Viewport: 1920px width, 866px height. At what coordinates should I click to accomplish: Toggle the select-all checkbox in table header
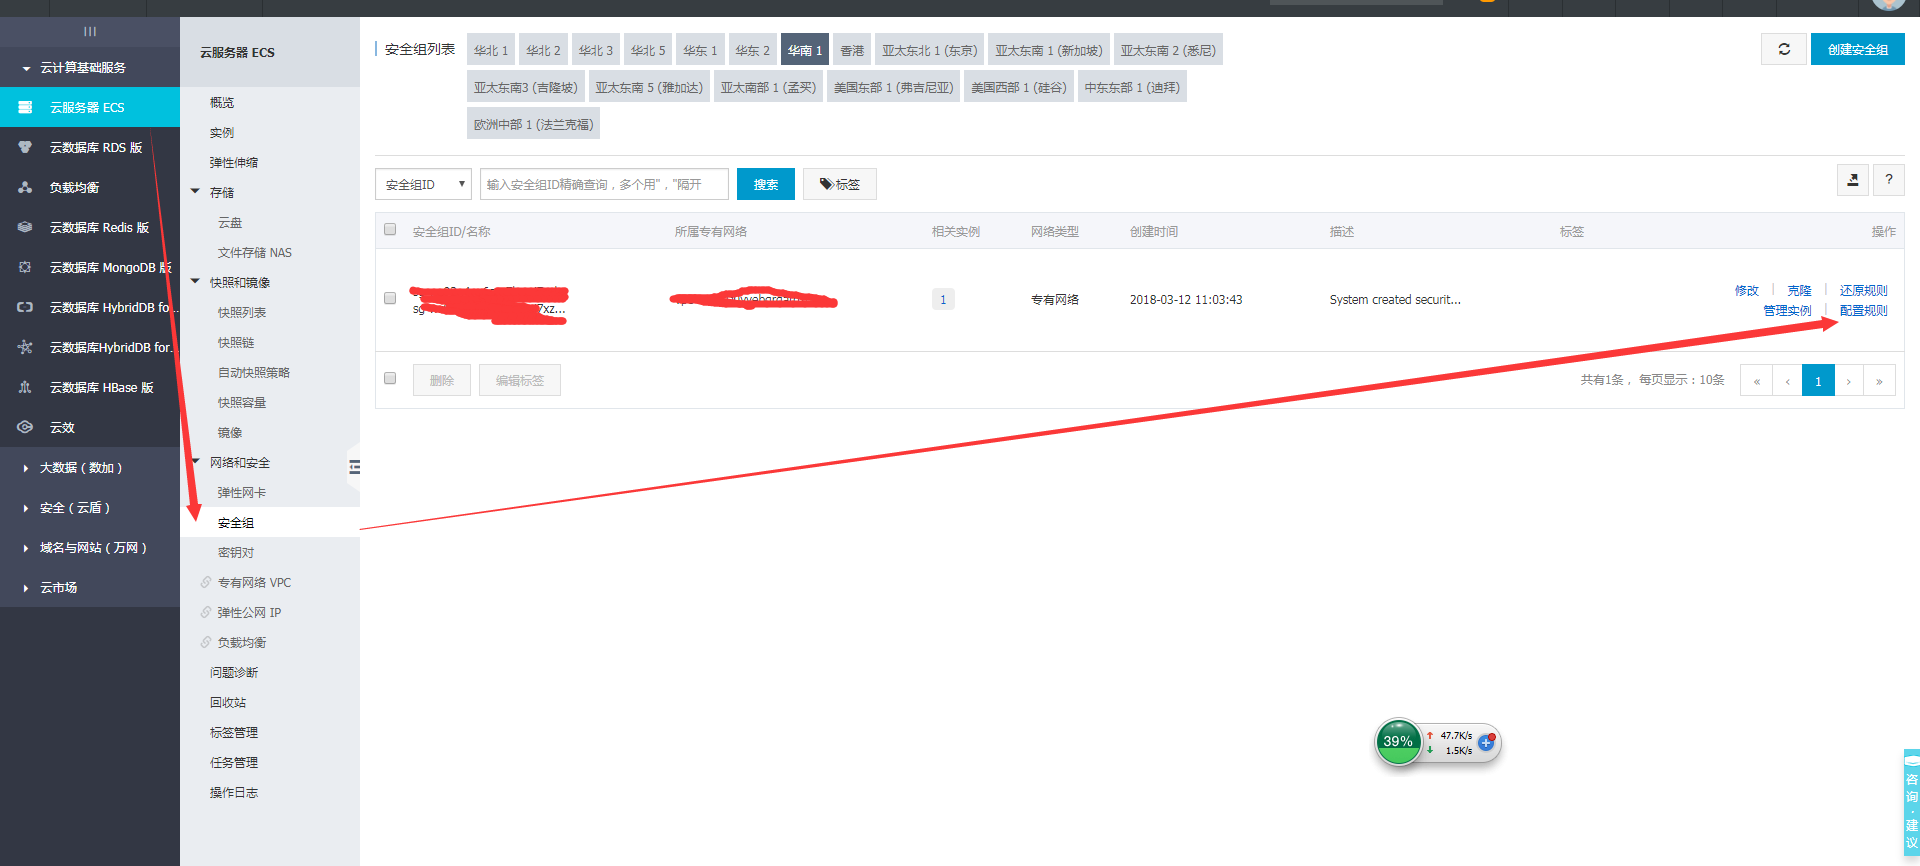tap(390, 230)
